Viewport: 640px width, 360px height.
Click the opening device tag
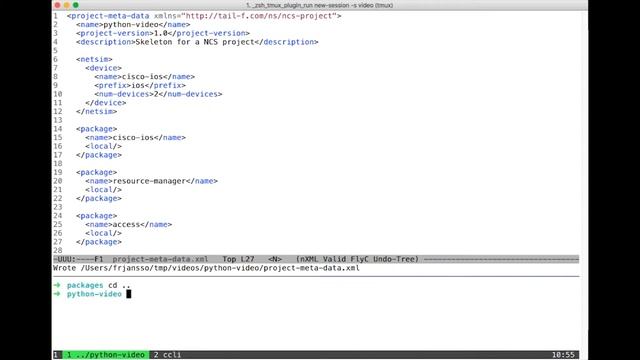click(103, 68)
